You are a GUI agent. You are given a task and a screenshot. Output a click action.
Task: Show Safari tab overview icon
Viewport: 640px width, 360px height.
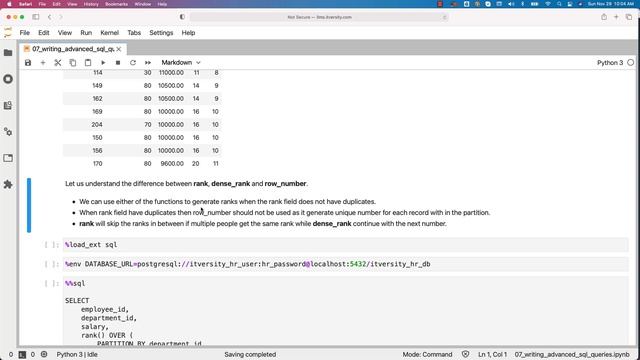point(629,17)
